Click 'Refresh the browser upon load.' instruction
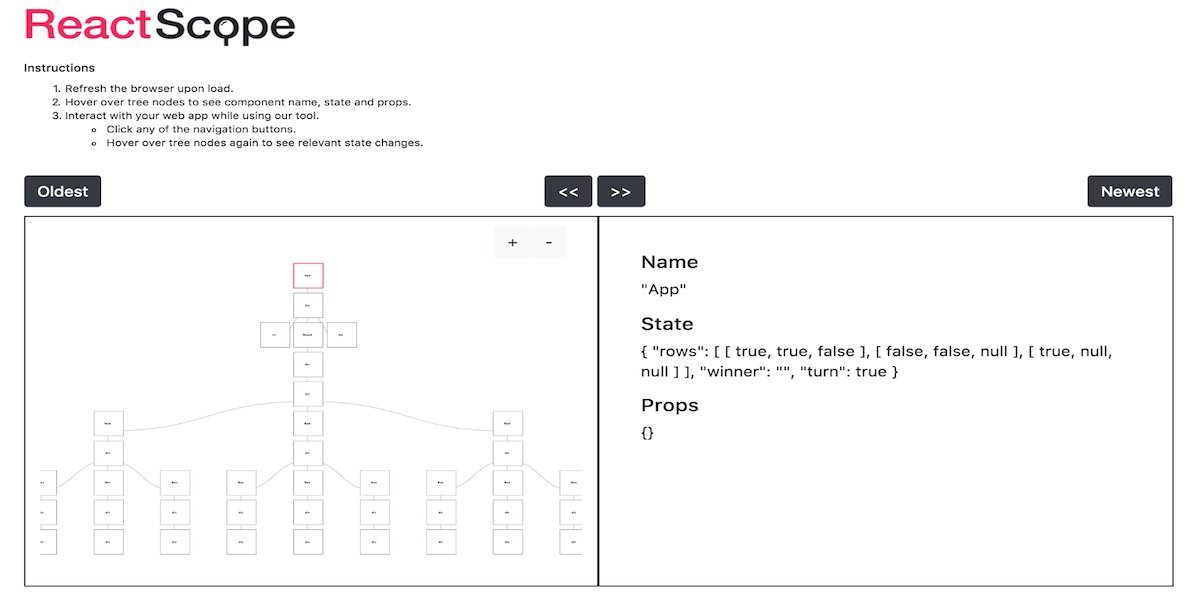1200x600 pixels. coord(150,88)
